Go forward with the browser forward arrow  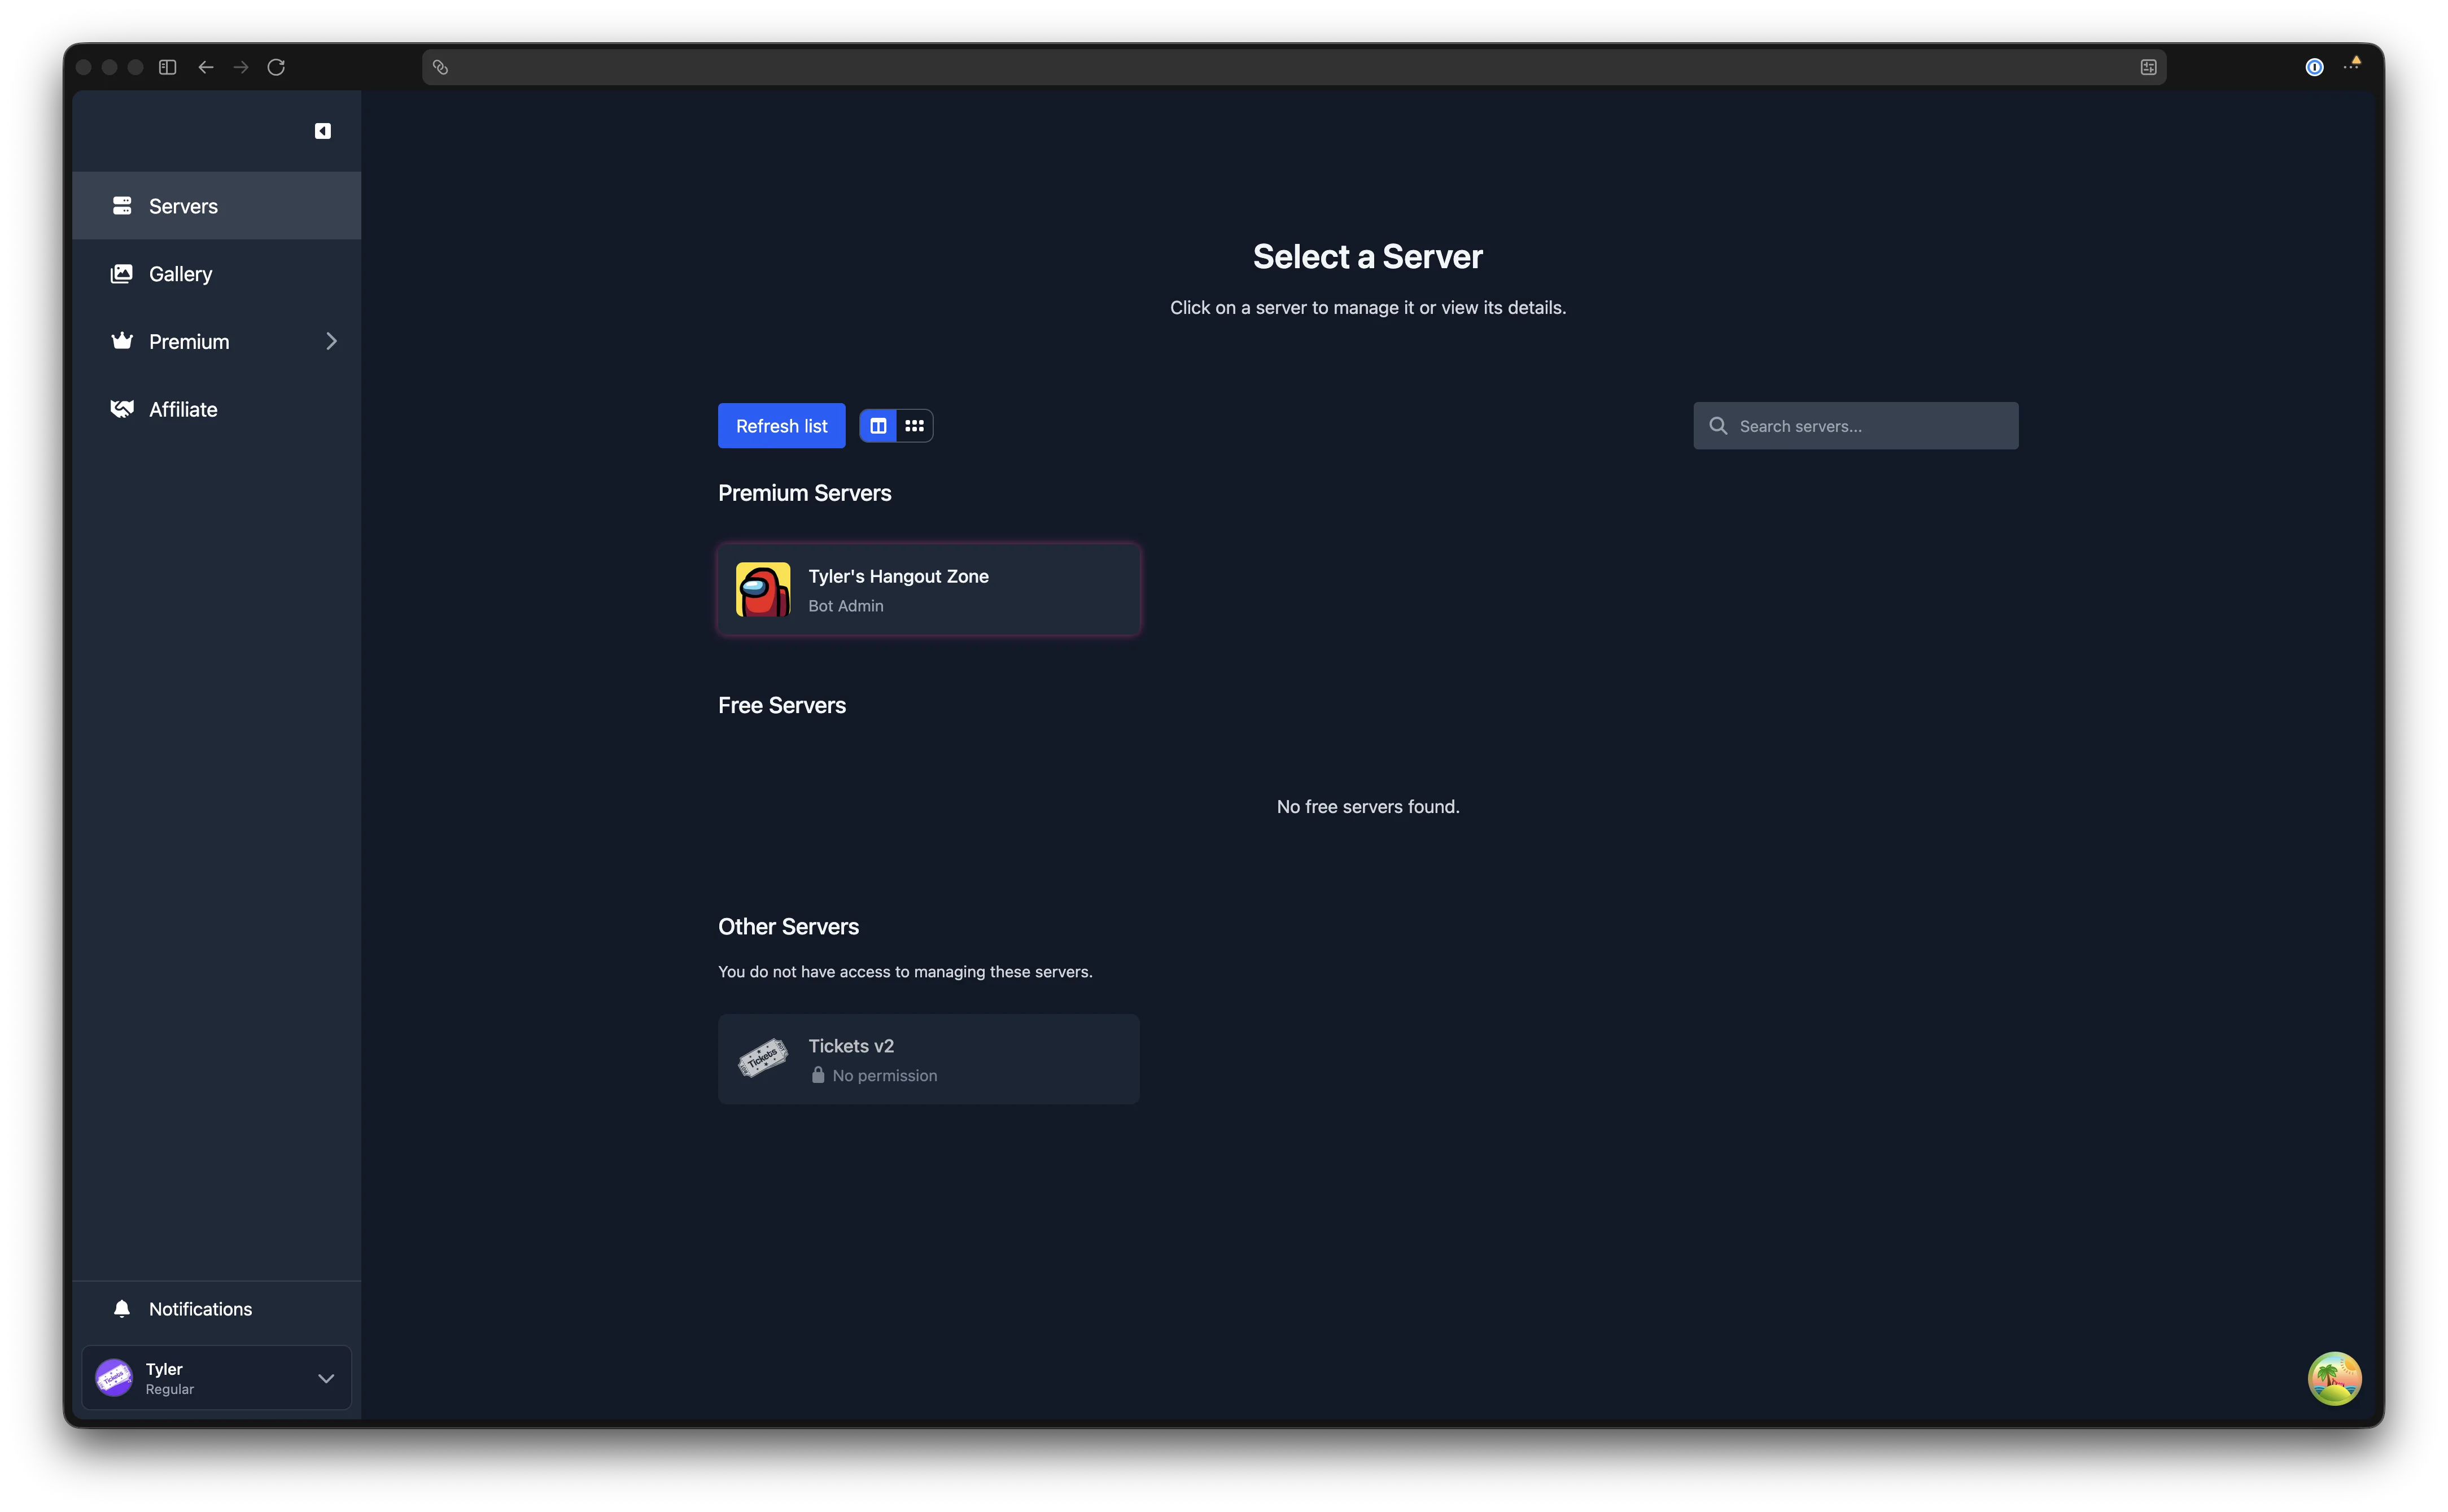coord(241,67)
